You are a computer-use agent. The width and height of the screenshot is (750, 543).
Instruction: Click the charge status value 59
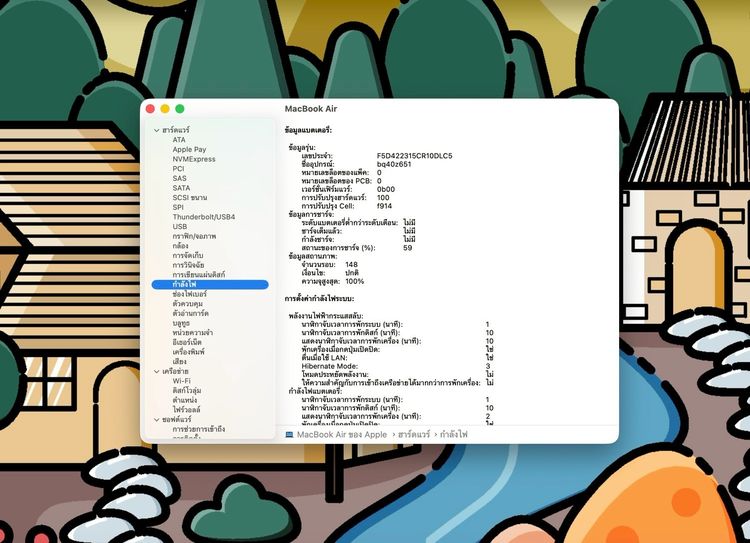coord(408,248)
